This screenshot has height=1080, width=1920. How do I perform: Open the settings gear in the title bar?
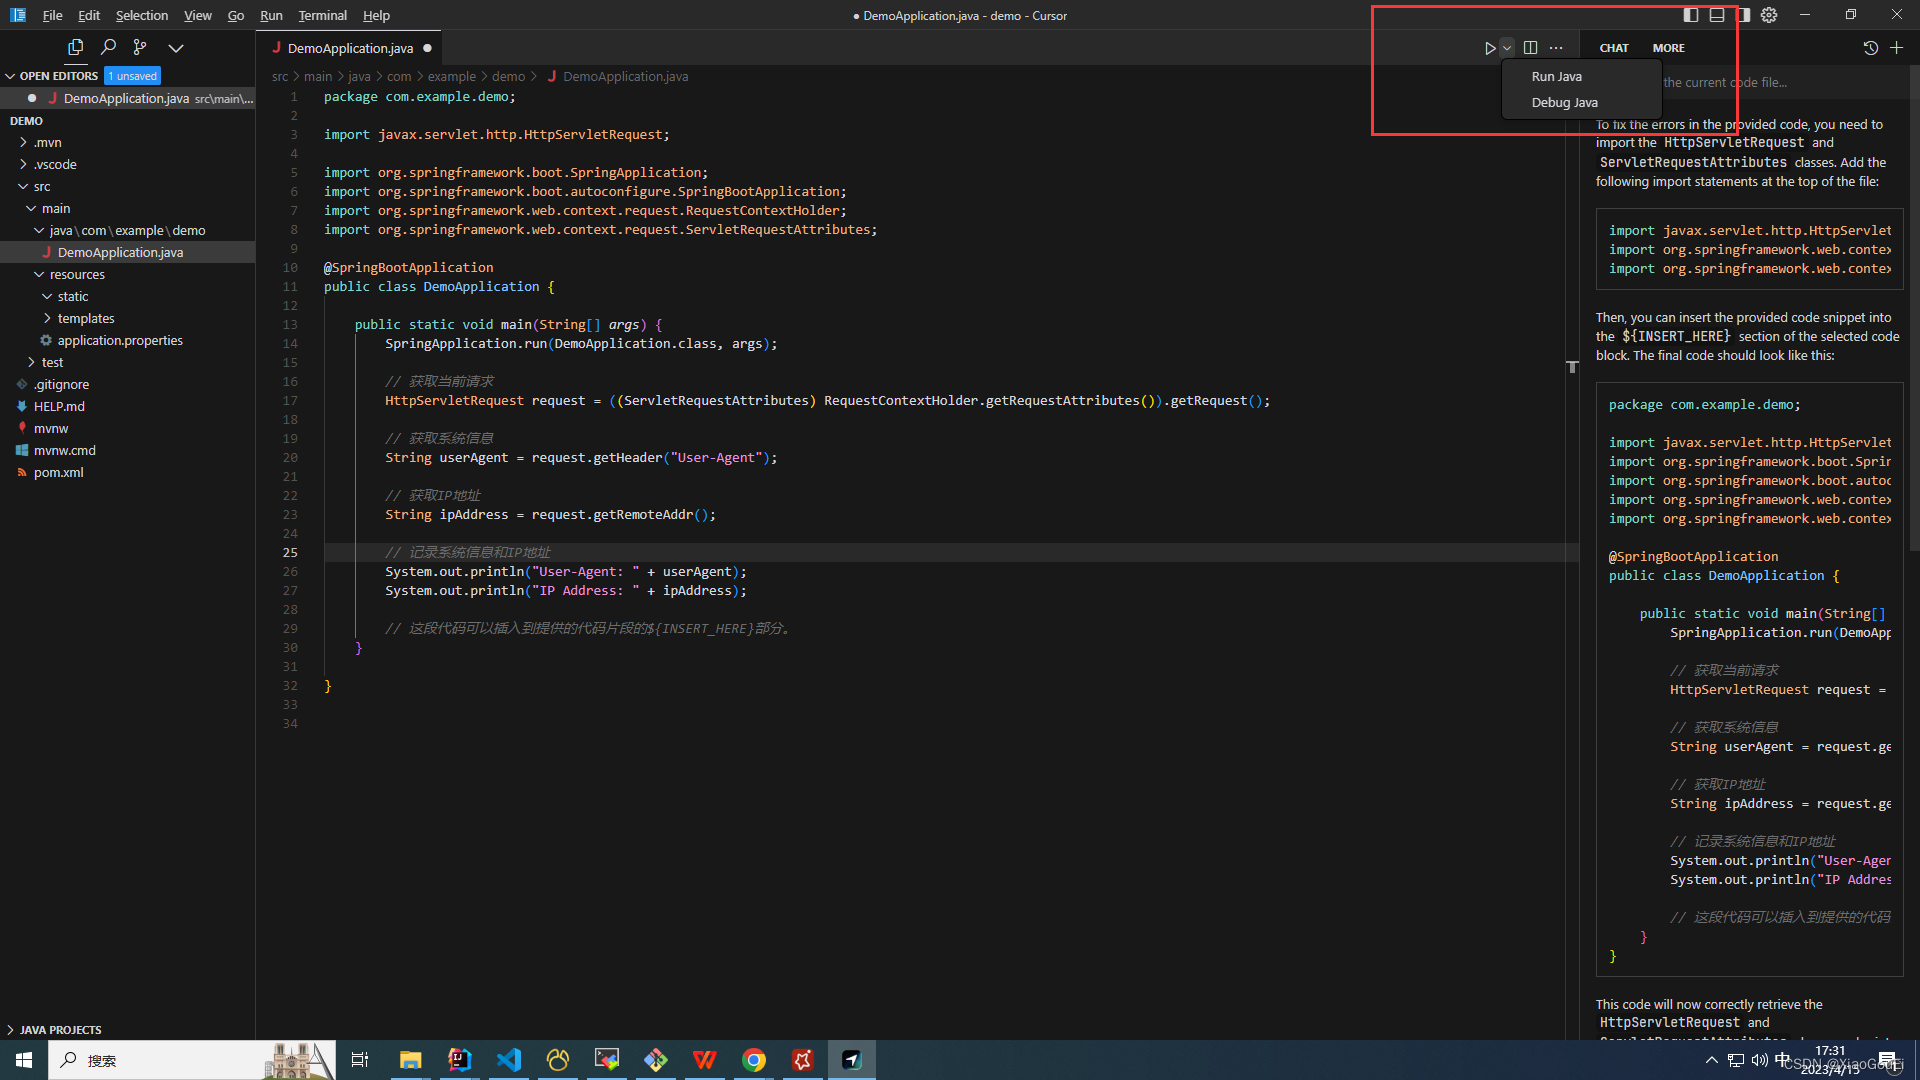tap(1769, 15)
